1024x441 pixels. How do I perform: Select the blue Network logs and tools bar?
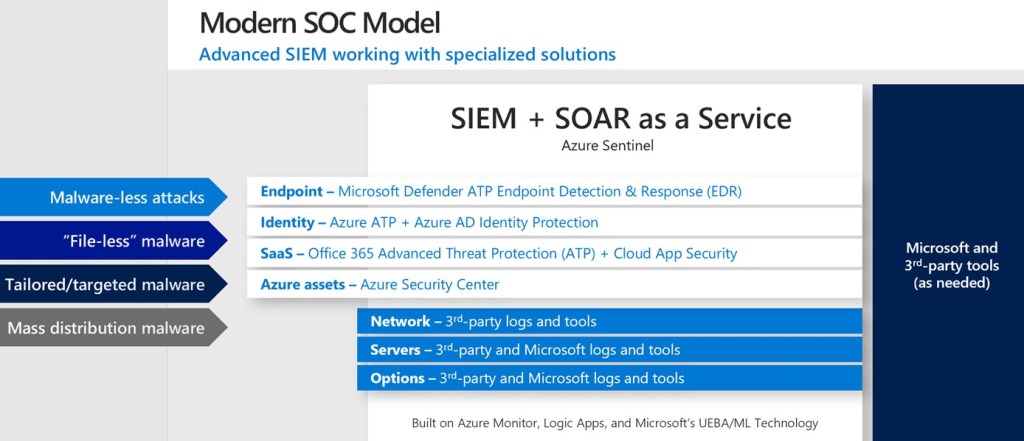609,322
